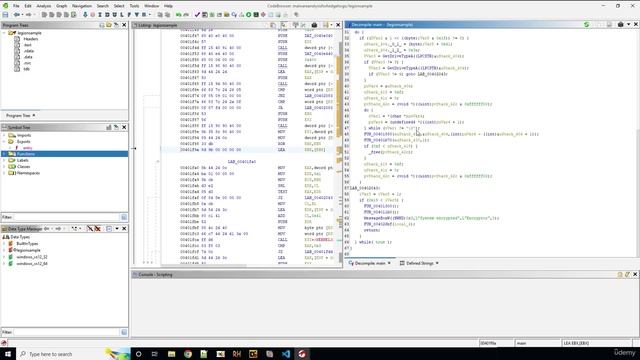Image resolution: width=640 pixels, height=360 pixels.
Task: Click the Symbol Tree filter input field
Action: [67, 217]
